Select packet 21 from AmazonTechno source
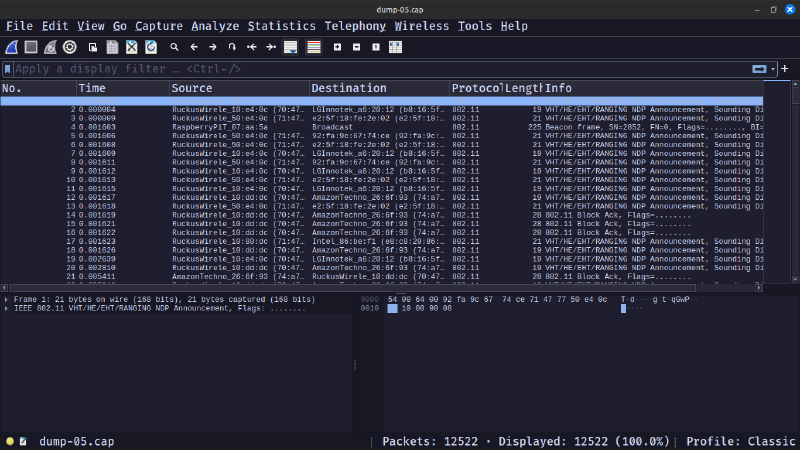Screen dimensions: 800x450 click(x=382, y=277)
